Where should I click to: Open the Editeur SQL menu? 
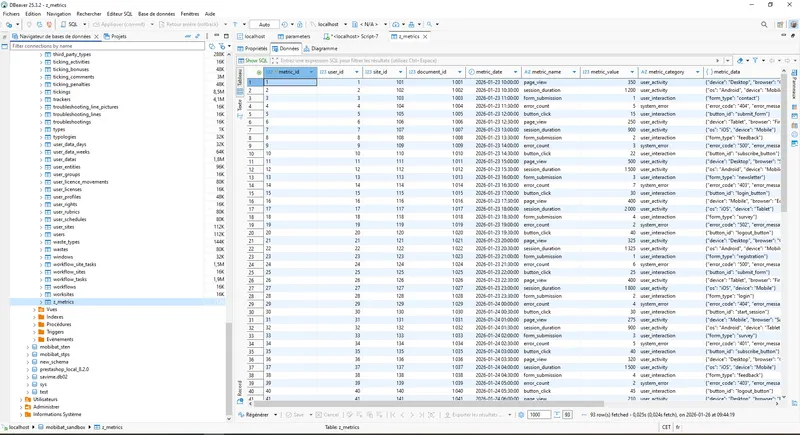coord(119,14)
